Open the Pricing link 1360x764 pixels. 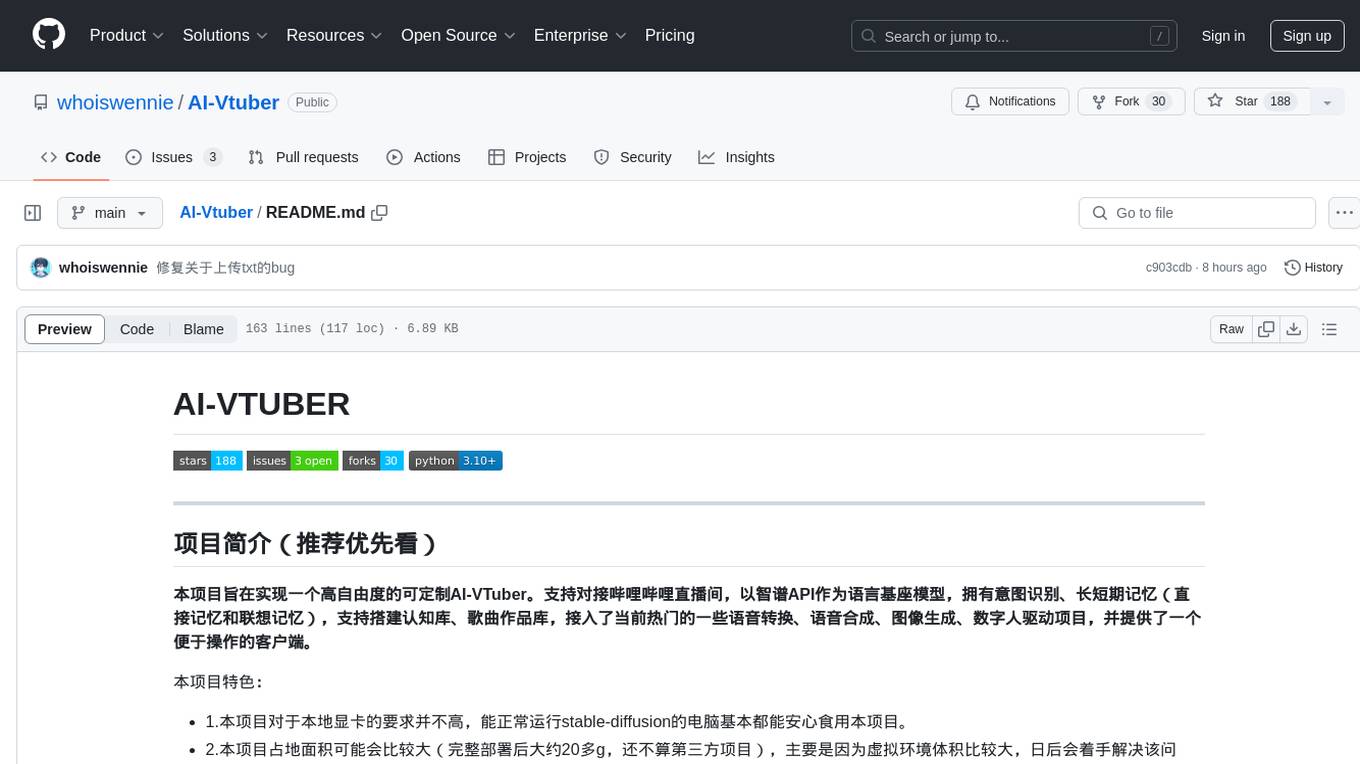click(x=670, y=35)
